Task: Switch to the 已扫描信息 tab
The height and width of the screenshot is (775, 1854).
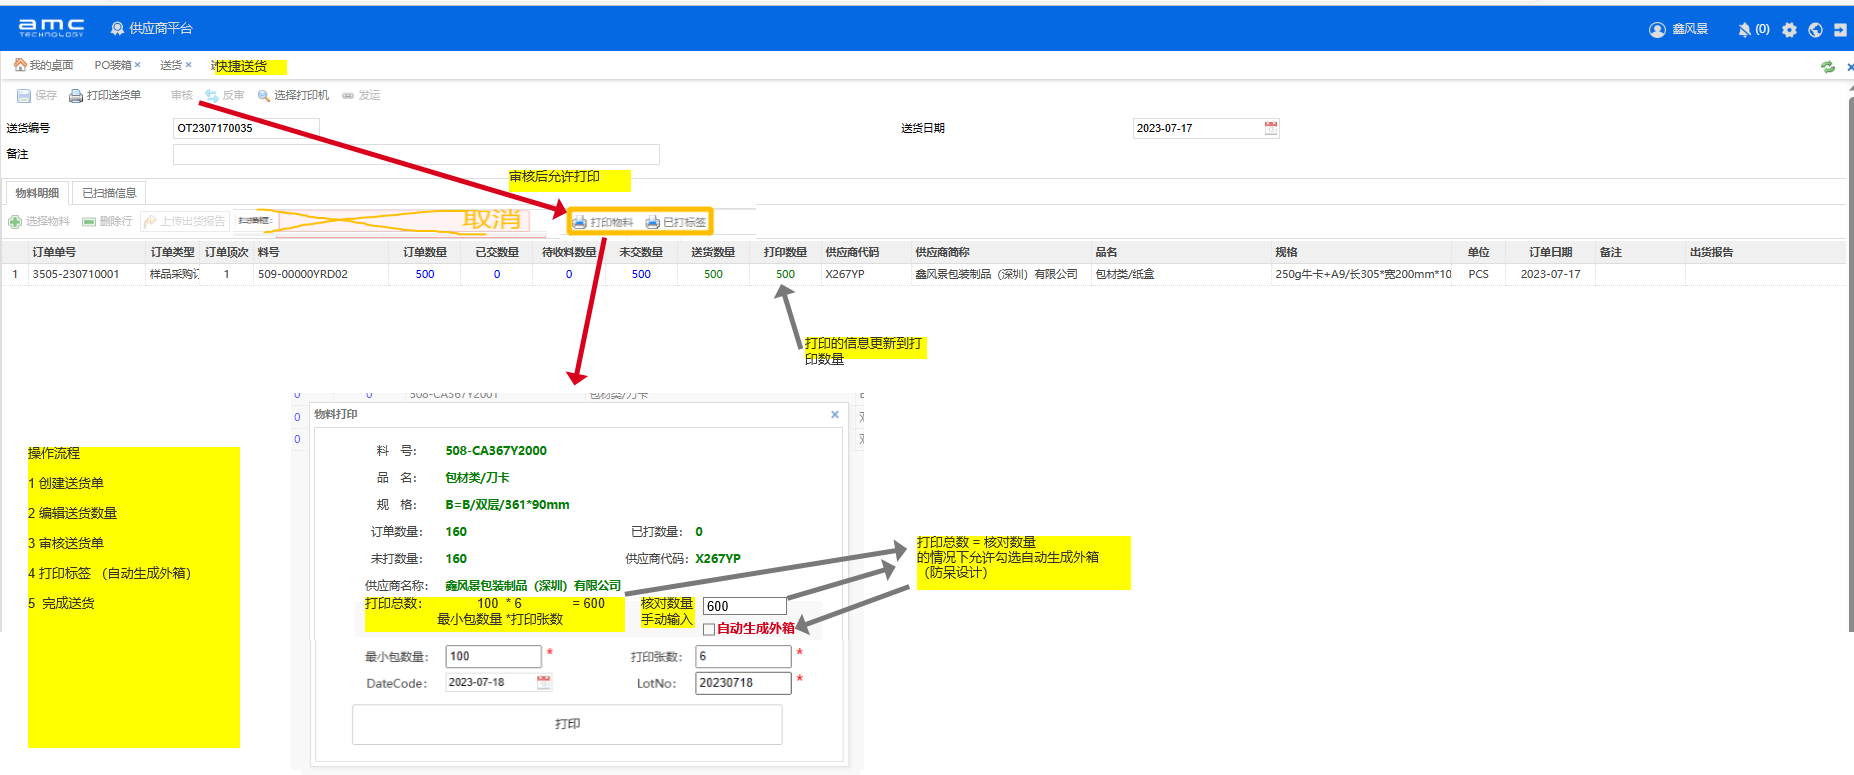Action: click(109, 193)
